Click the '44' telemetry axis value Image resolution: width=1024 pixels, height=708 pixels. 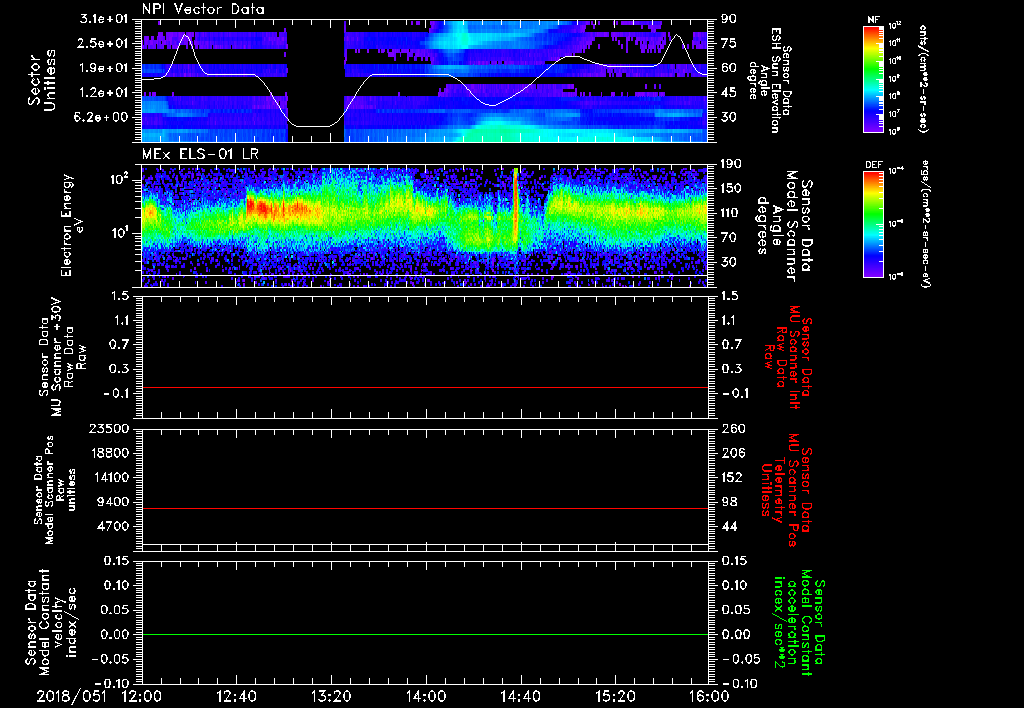tap(729, 526)
